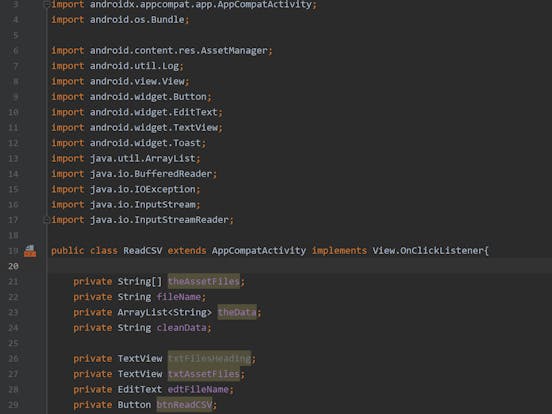The height and width of the screenshot is (414, 552).
Task: Click the 'android.widget.Toast' import
Action: pos(145,143)
